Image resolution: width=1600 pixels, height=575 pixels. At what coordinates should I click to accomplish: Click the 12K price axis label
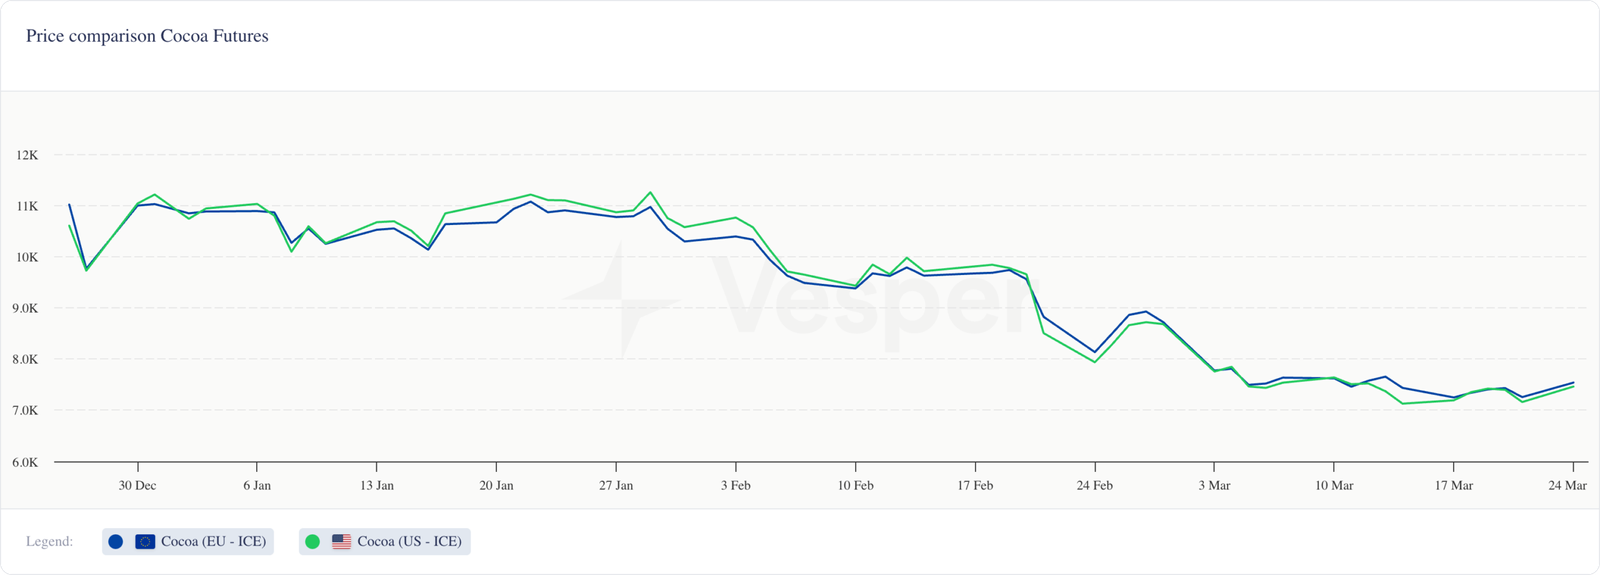27,155
